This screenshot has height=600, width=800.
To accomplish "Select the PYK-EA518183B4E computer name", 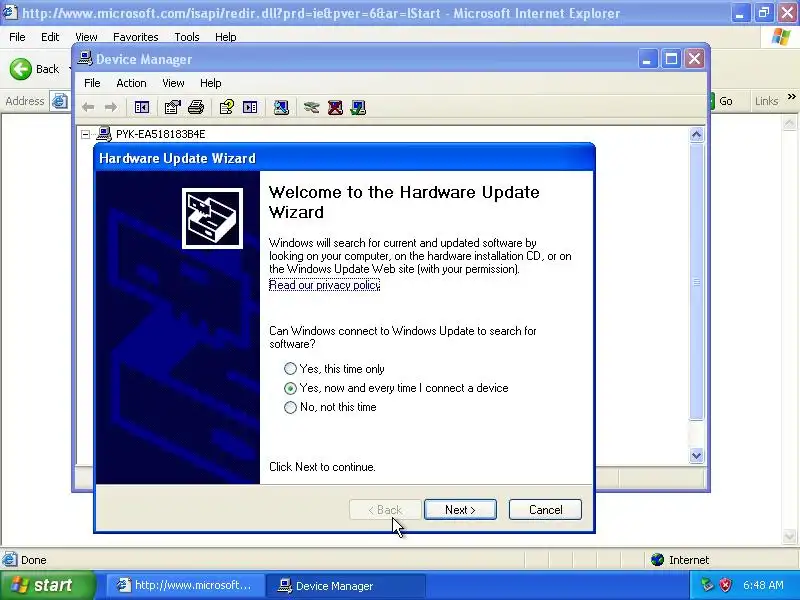I will click(161, 134).
